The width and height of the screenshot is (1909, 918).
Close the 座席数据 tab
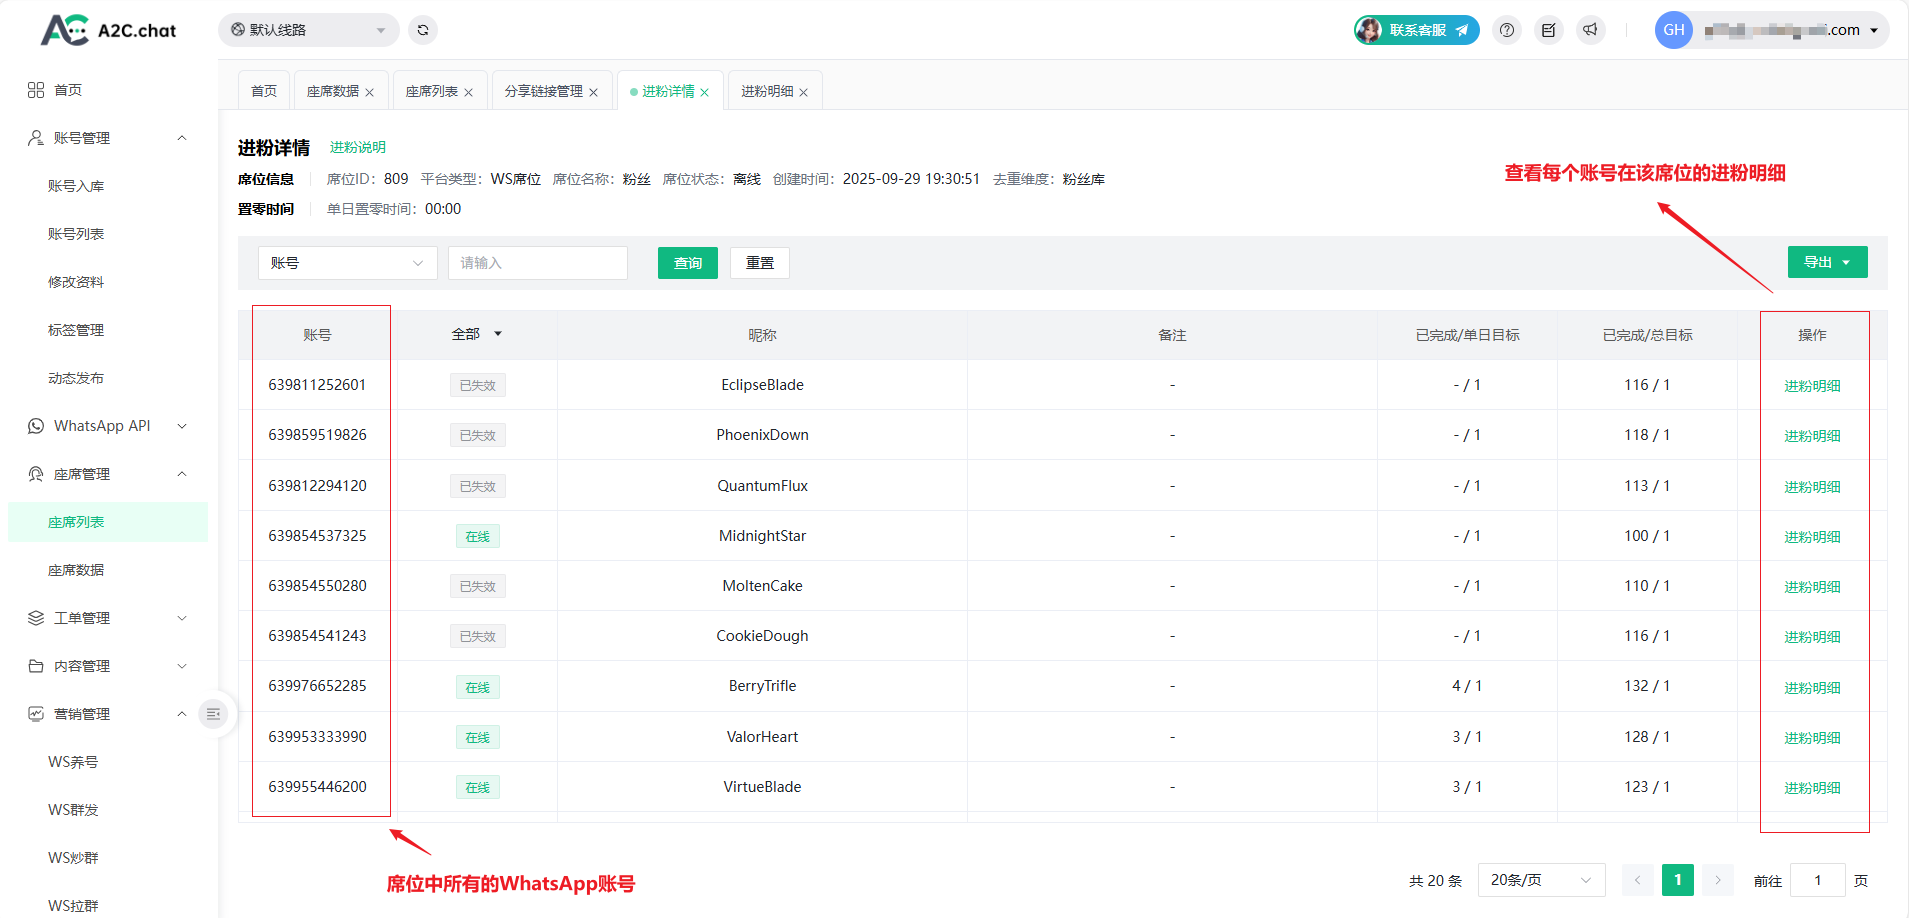(370, 92)
